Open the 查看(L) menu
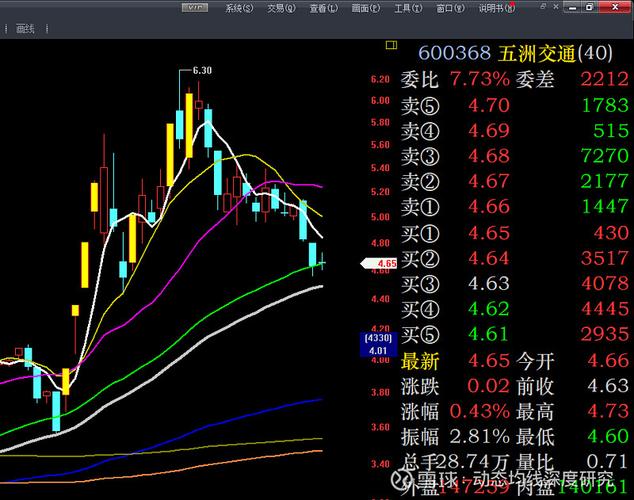Viewport: 634px width, 500px height. coord(323,8)
